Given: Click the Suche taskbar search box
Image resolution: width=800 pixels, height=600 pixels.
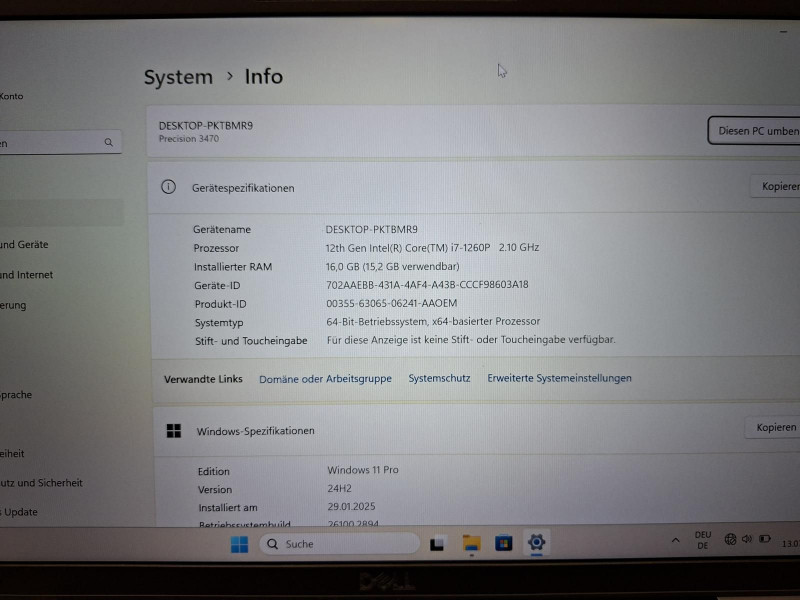Looking at the screenshot, I should [339, 544].
